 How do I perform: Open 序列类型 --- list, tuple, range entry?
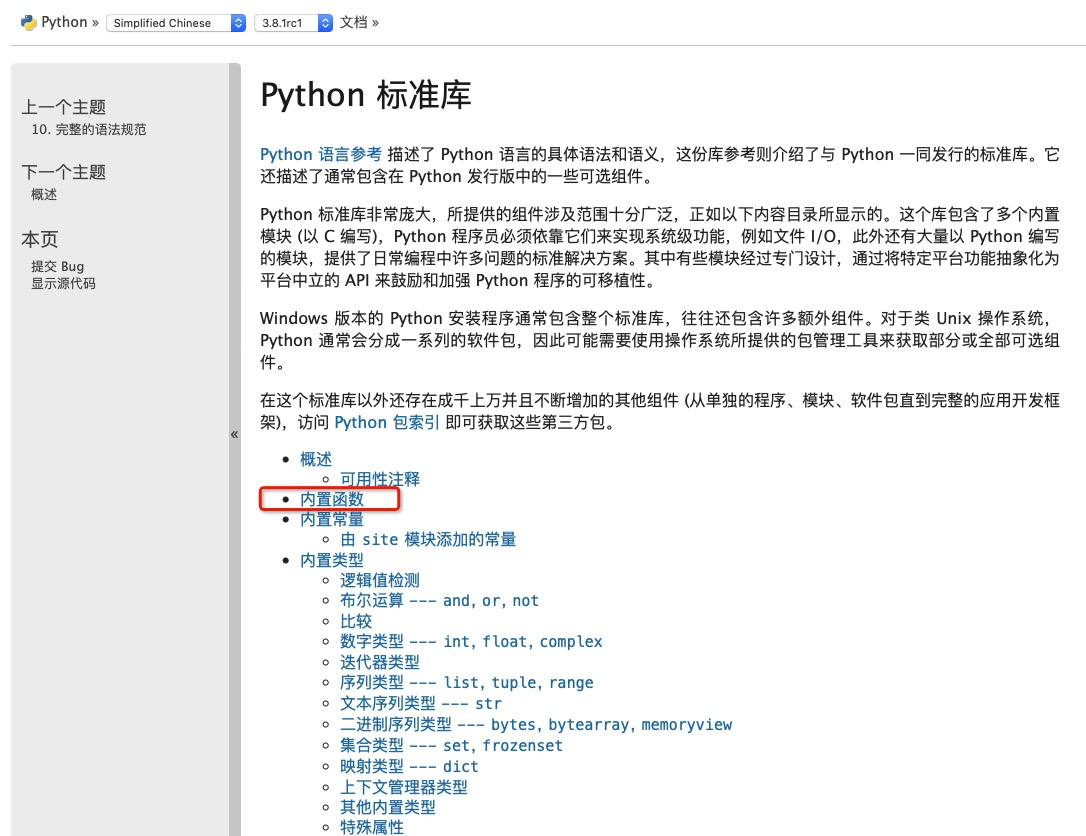(467, 682)
